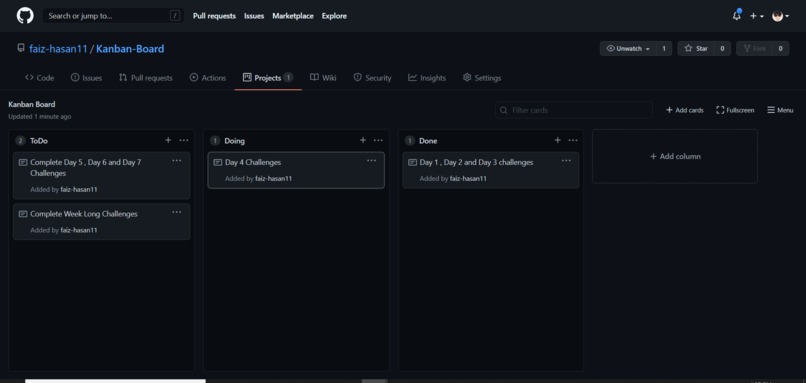Open the Settings tab

pos(482,78)
